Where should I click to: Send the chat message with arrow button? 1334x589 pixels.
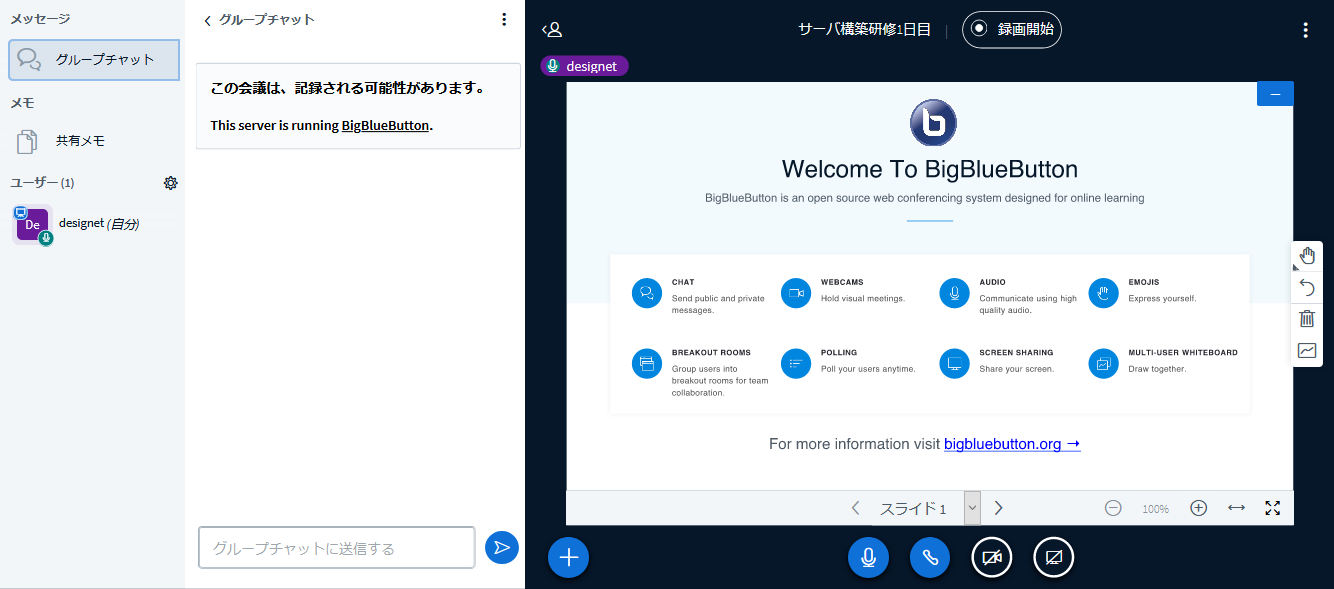pos(502,547)
